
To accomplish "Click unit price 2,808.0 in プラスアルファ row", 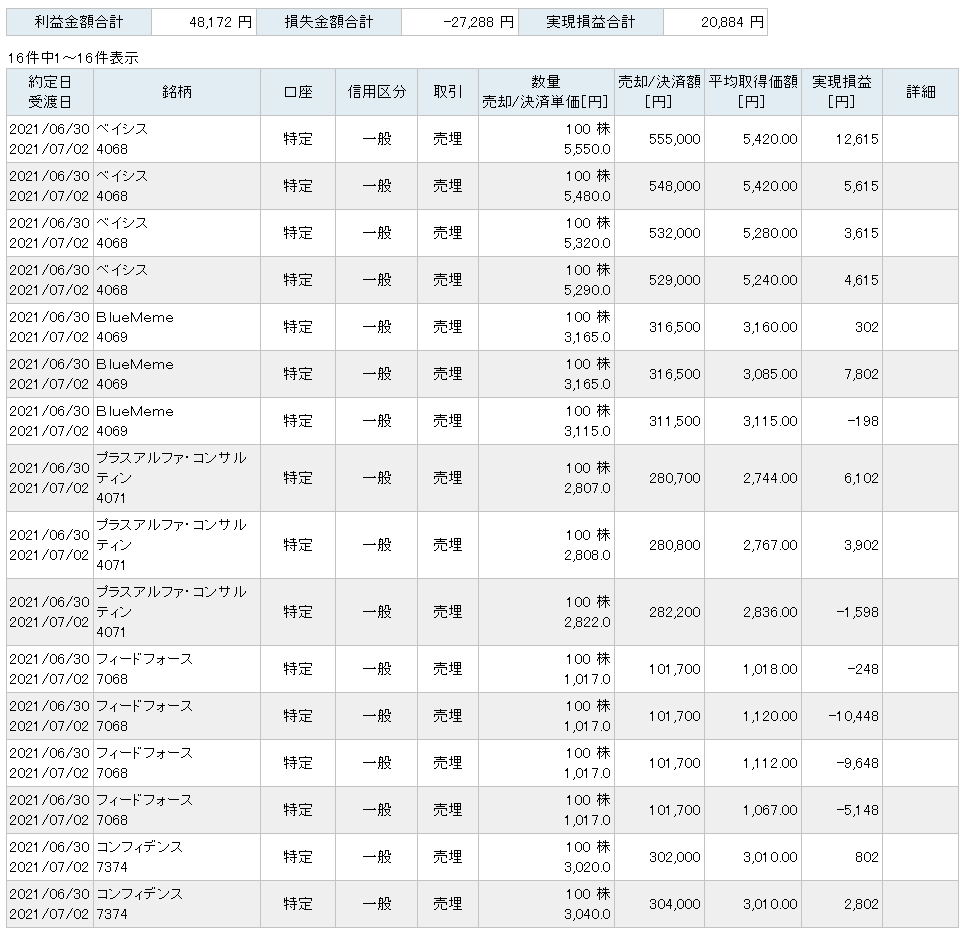I will pos(587,555).
